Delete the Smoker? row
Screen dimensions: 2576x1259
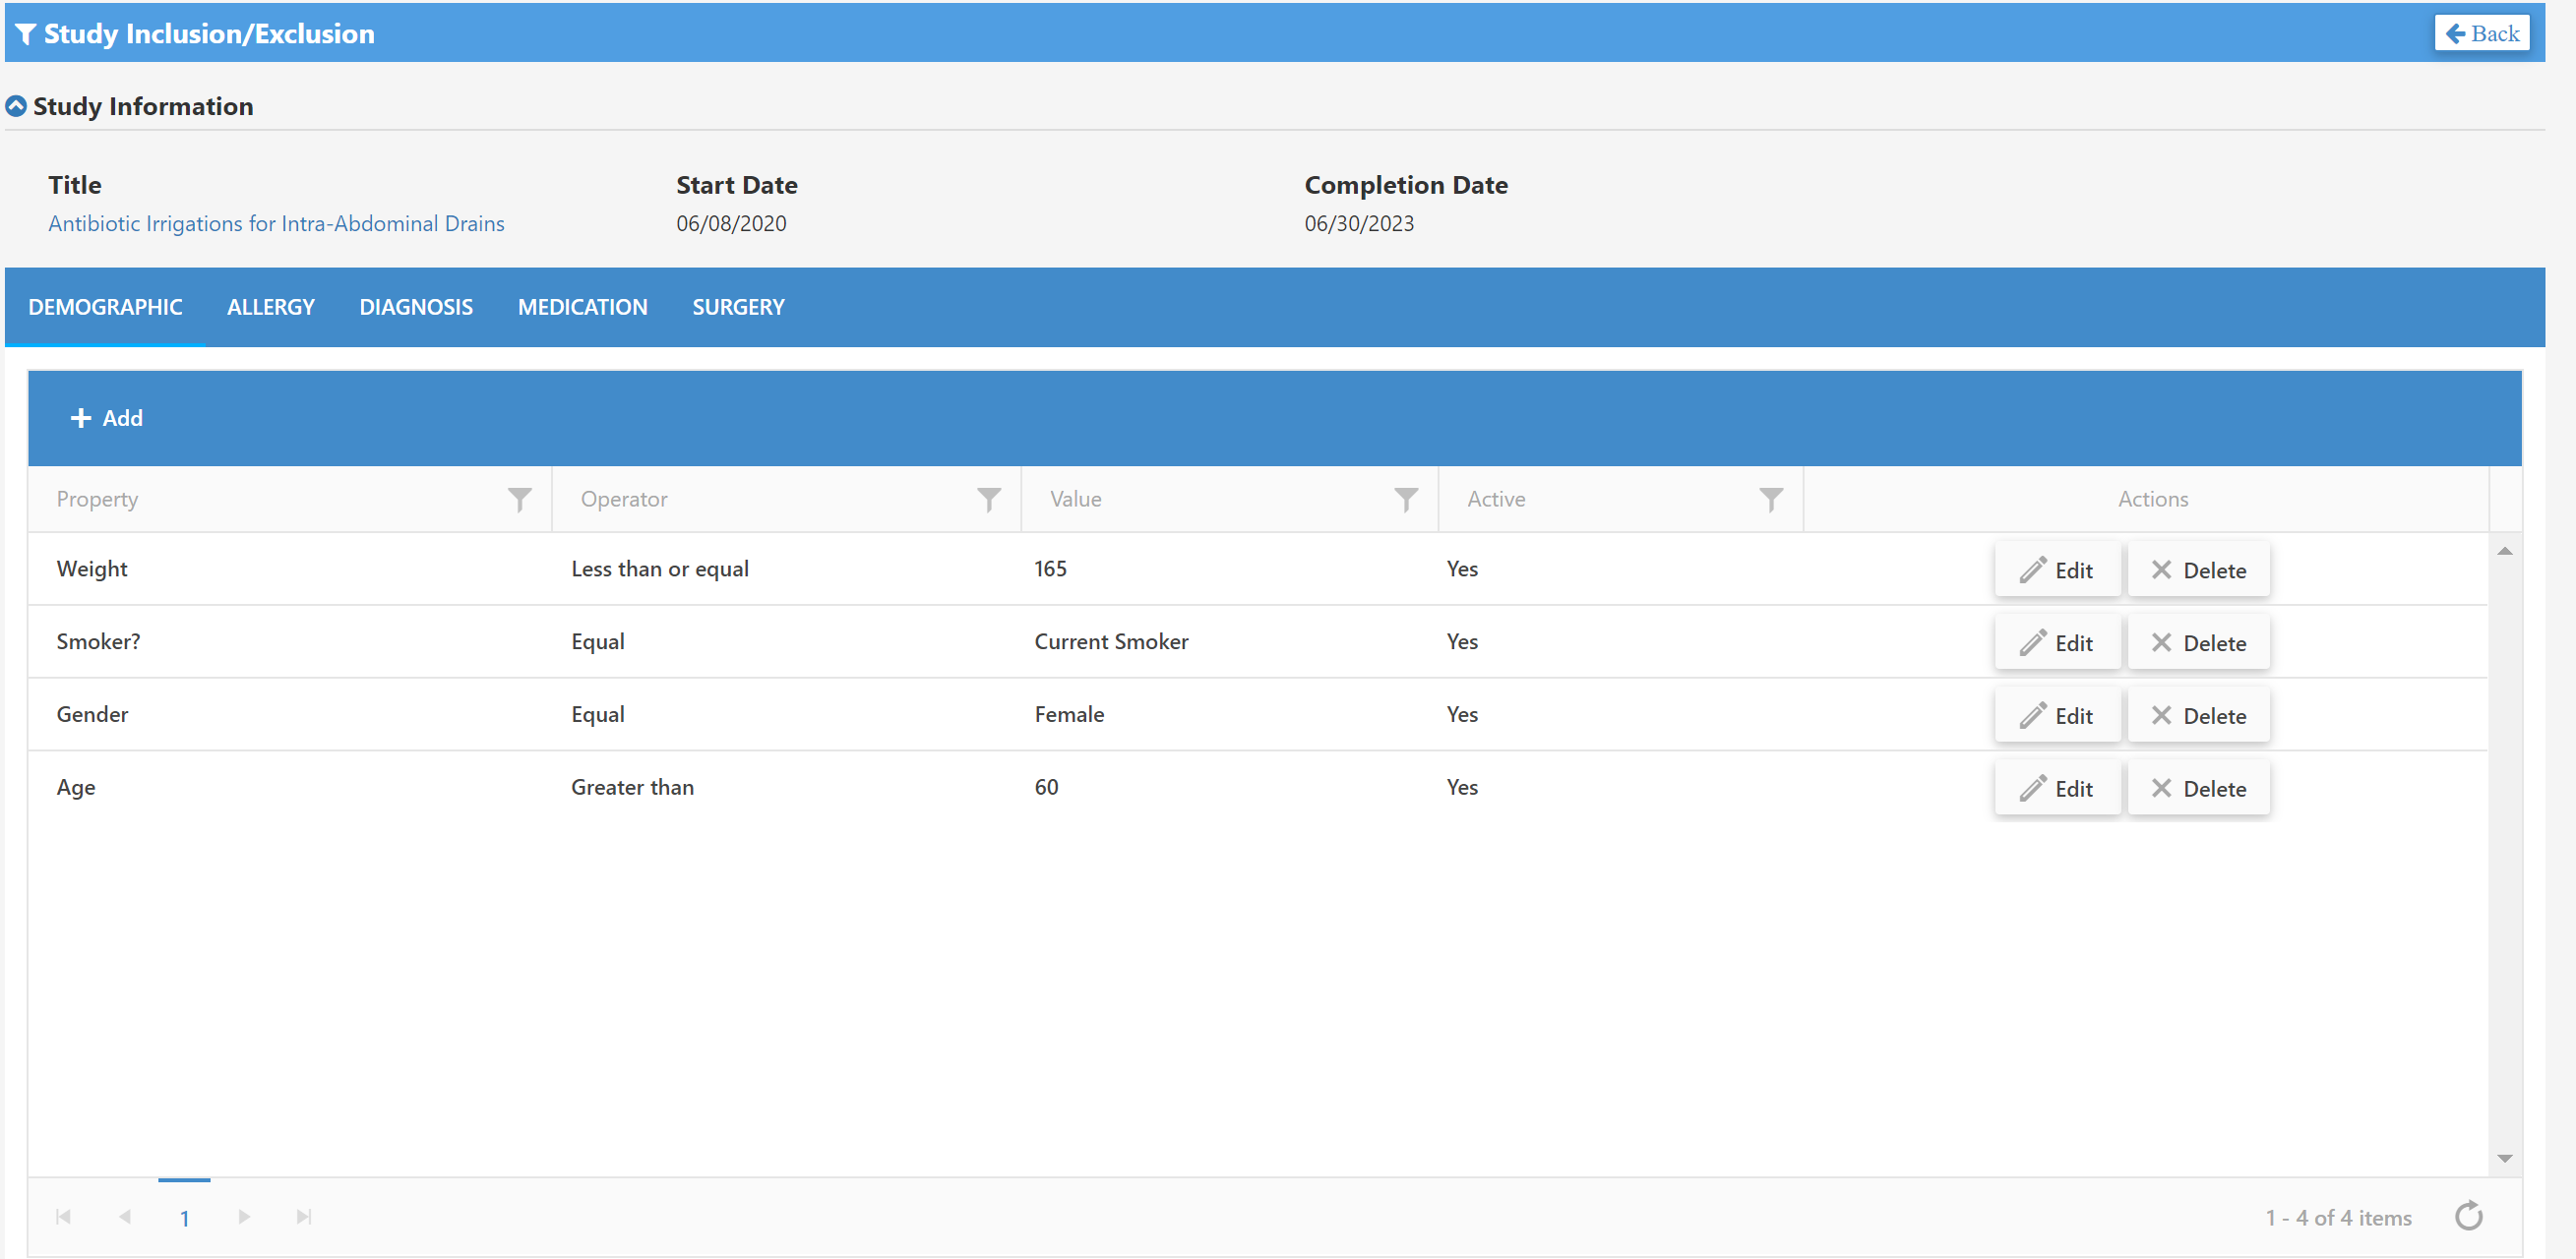click(2198, 643)
